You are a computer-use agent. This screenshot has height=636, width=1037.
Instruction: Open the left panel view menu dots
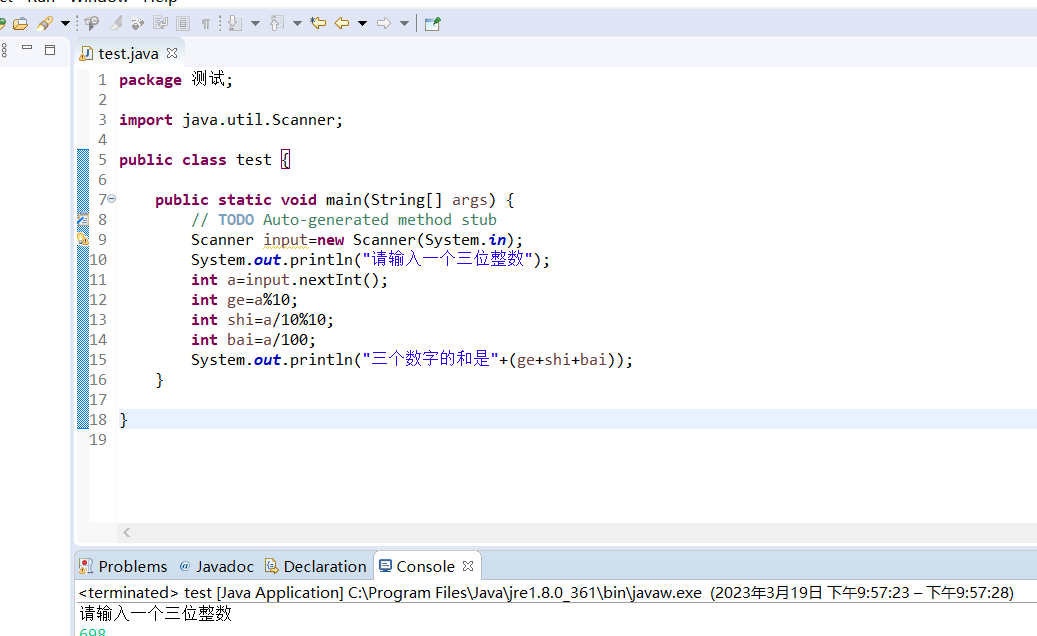tap(4, 50)
